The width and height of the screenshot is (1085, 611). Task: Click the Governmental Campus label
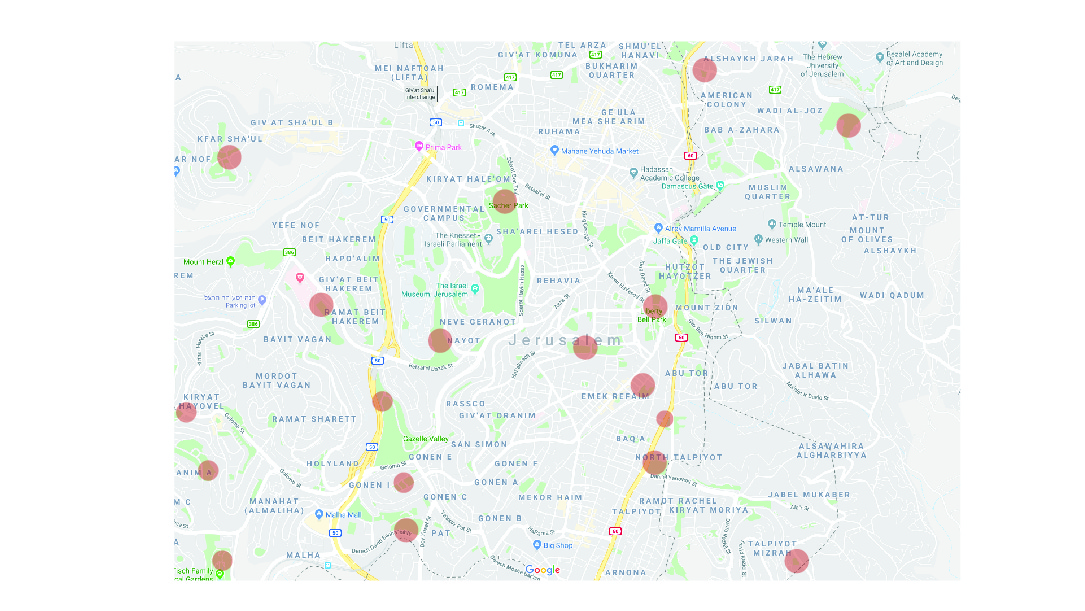444,213
